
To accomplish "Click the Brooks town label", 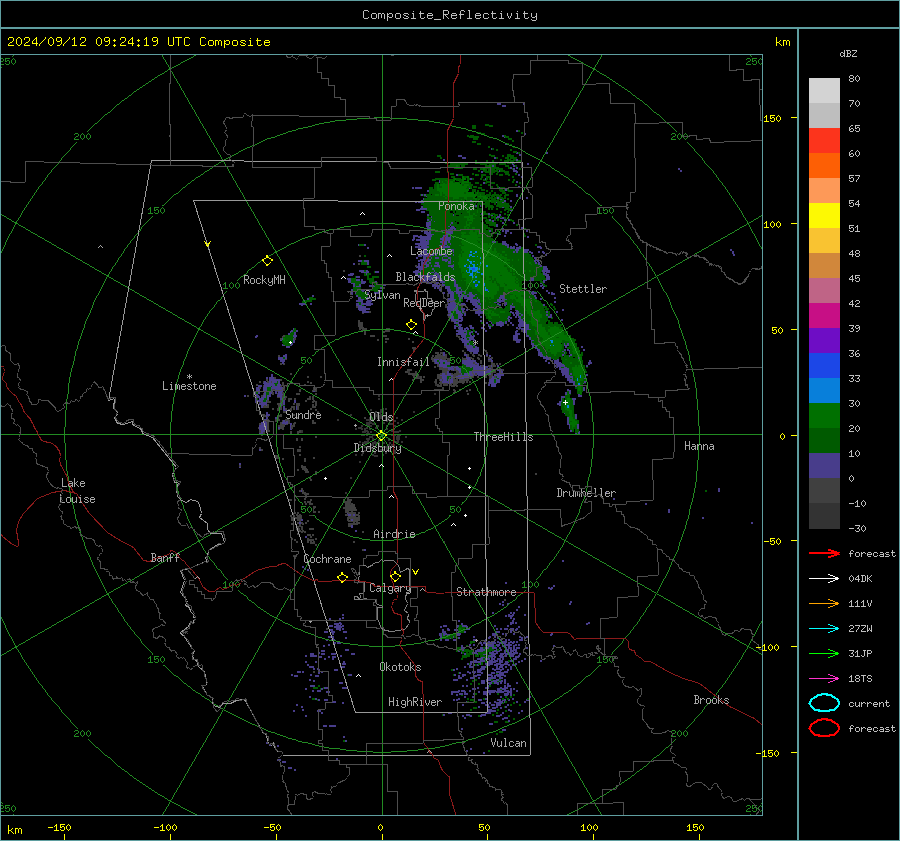I will (711, 700).
